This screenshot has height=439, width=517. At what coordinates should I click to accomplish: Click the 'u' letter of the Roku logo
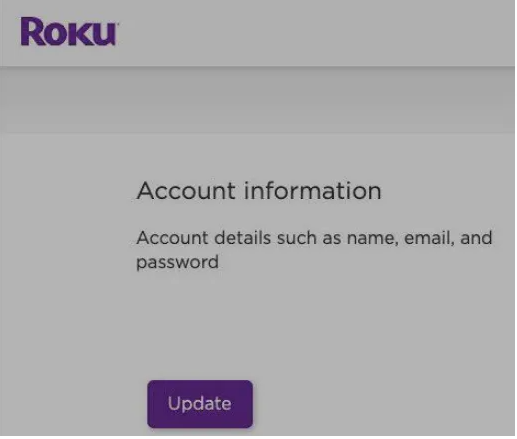(104, 34)
